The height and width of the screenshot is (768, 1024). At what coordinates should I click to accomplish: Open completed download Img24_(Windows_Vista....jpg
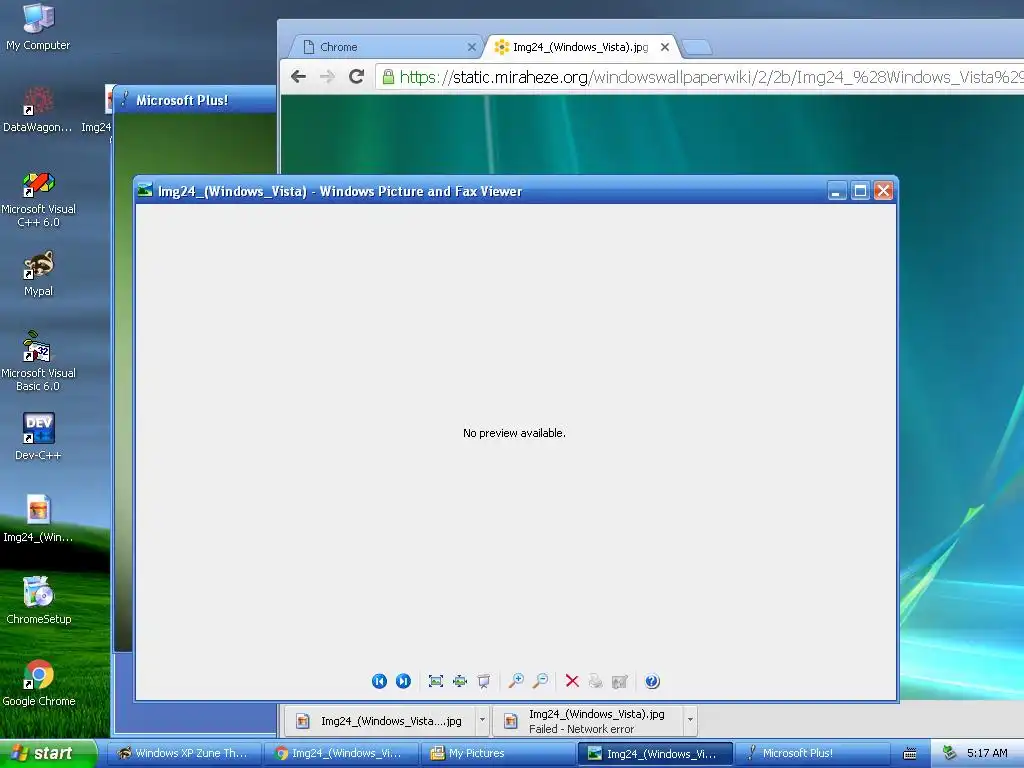(x=381, y=721)
